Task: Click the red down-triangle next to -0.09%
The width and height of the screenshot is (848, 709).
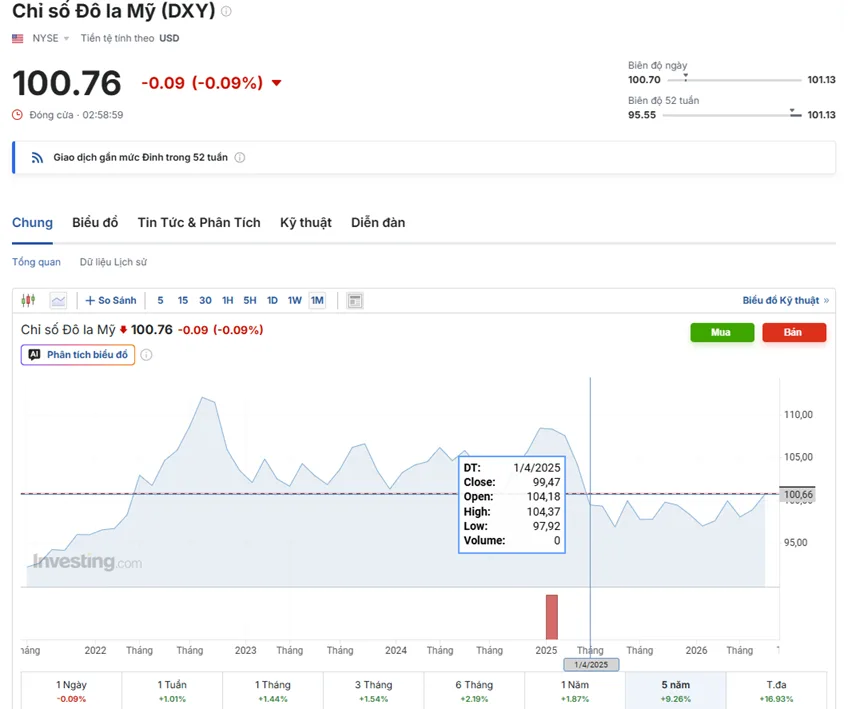Action: click(x=276, y=83)
